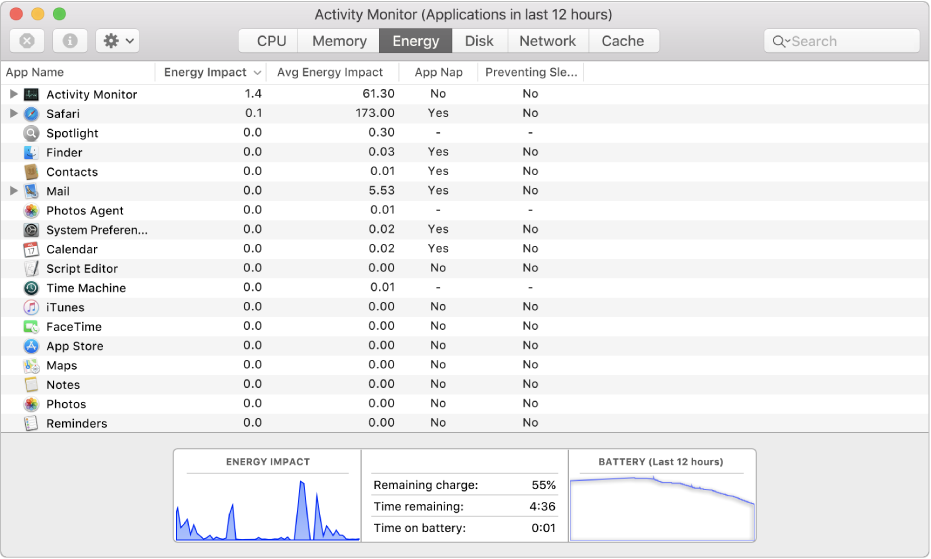Select the Maps row name

point(62,365)
